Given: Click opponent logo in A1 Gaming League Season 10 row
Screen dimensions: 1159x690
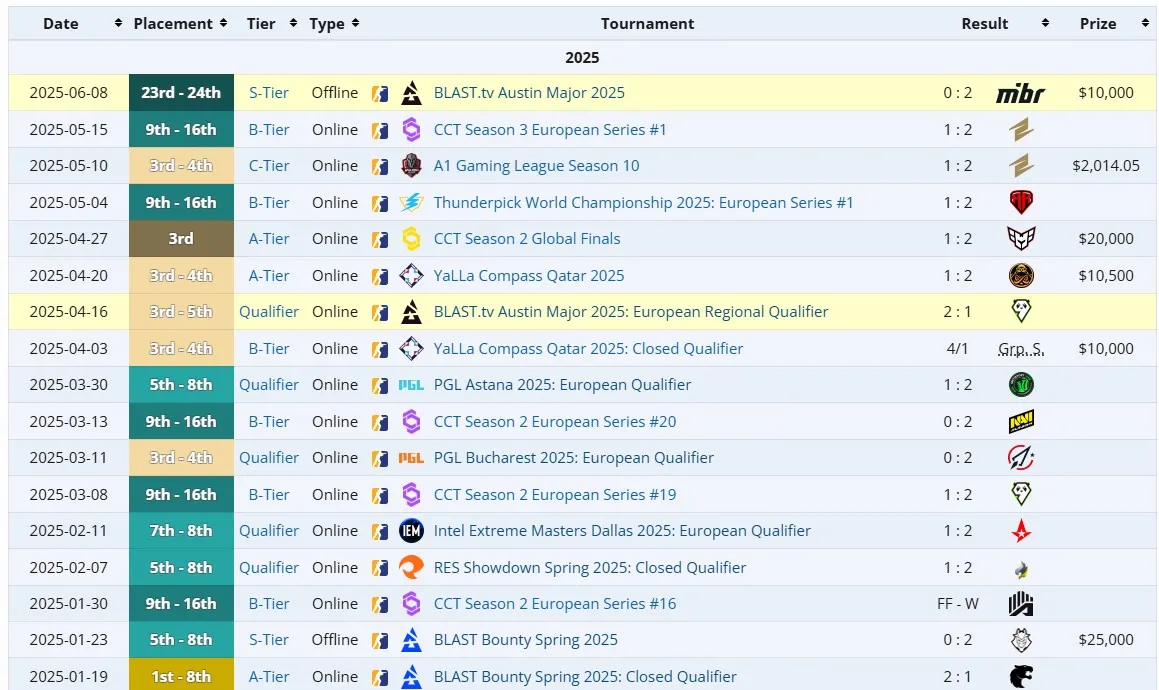Looking at the screenshot, I should tap(1021, 166).
